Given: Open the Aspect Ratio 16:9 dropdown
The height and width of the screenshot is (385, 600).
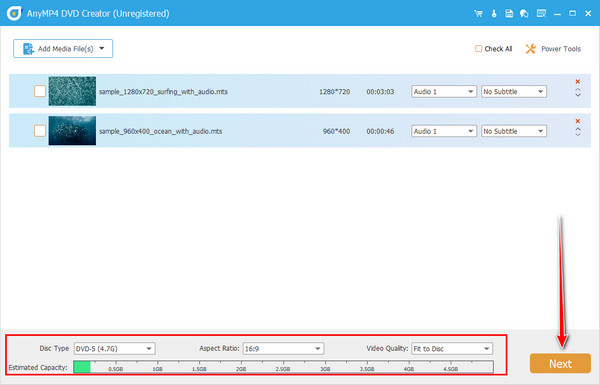Looking at the screenshot, I should click(283, 349).
